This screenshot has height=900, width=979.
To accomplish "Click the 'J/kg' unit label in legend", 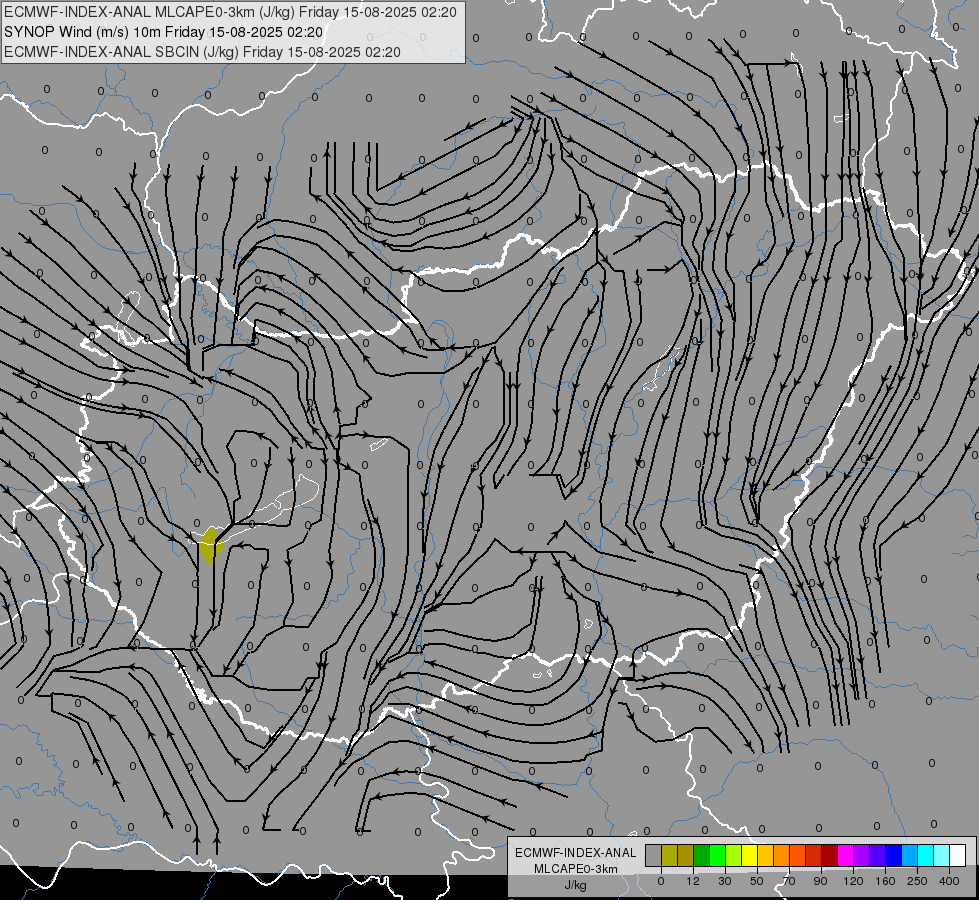I will click(575, 885).
